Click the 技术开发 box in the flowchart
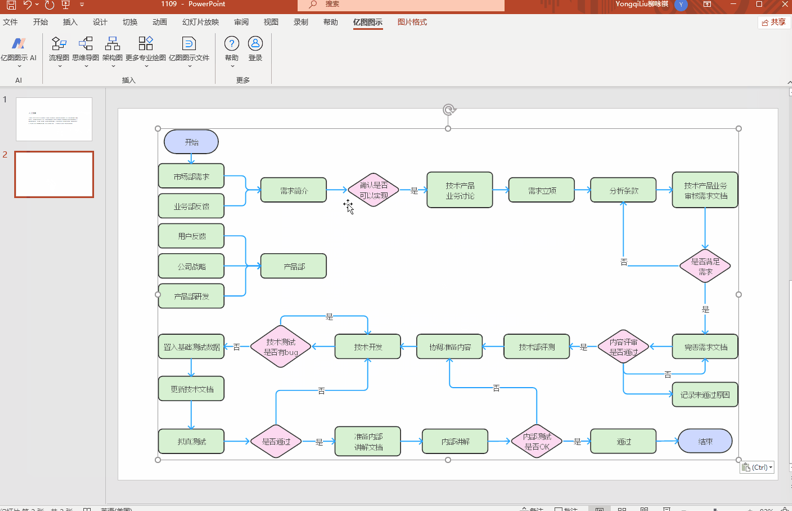 368,347
